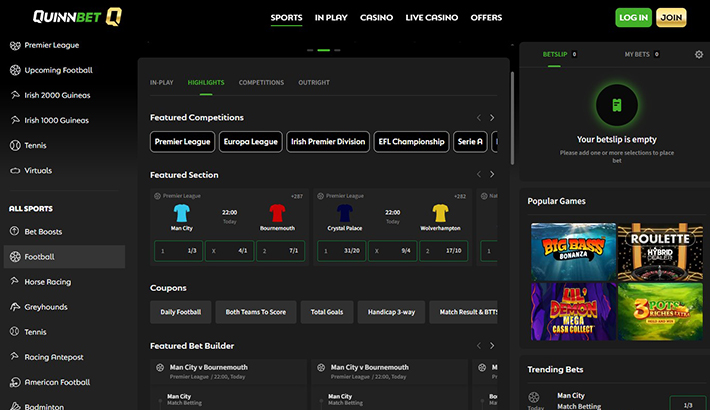710x410 pixels.
Task: Click the Tennis icon in quick links
Action: pos(15,145)
